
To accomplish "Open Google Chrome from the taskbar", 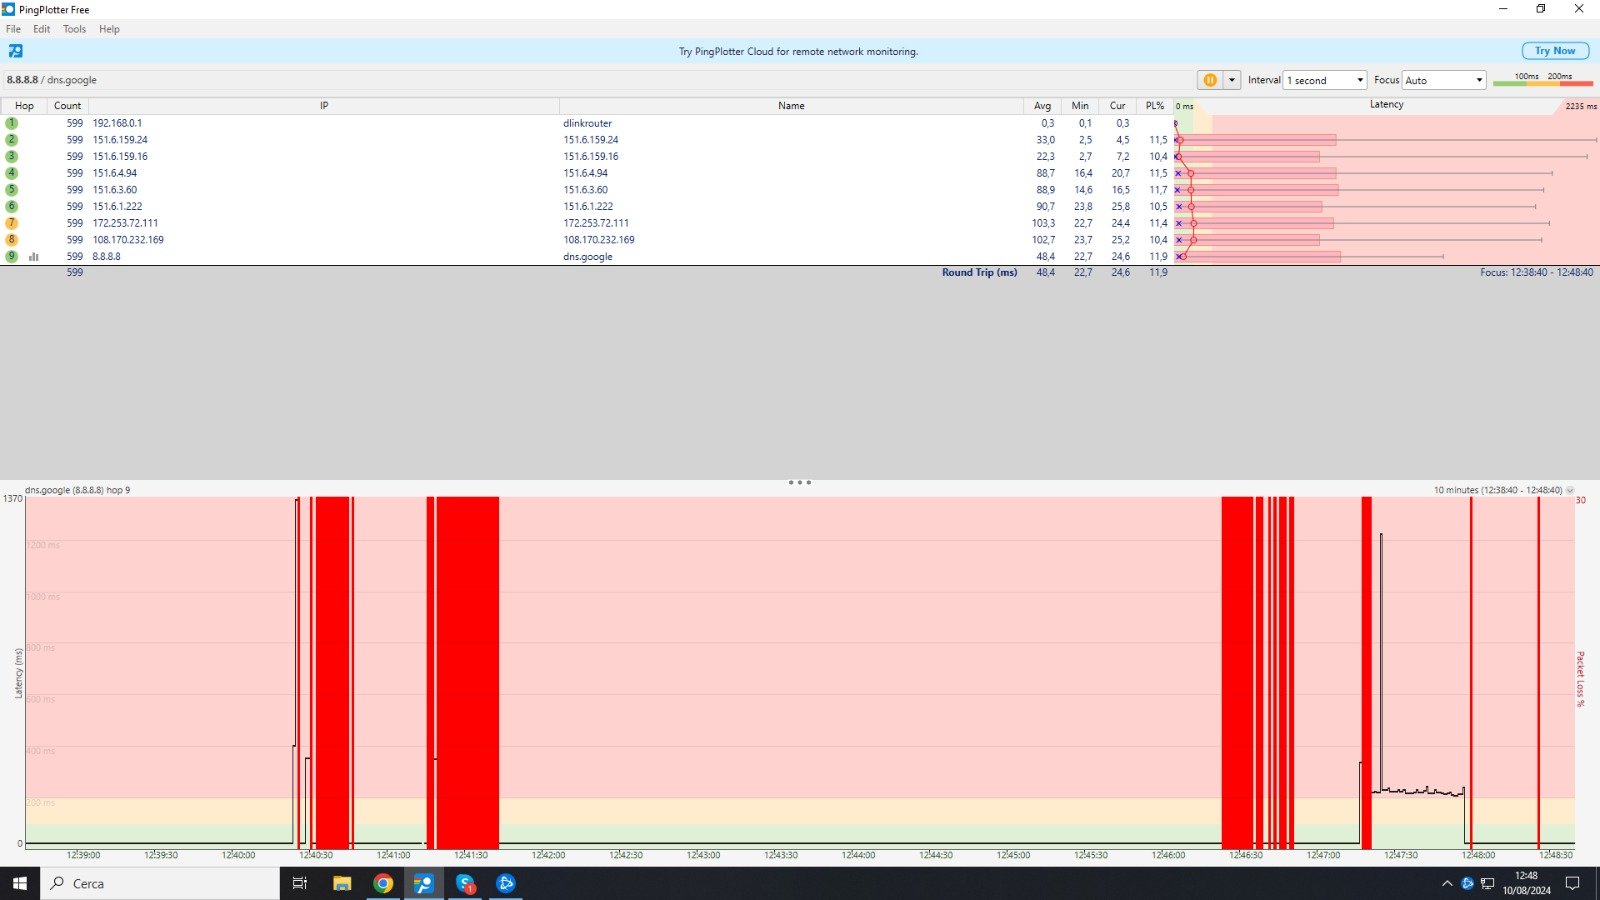I will pos(383,883).
